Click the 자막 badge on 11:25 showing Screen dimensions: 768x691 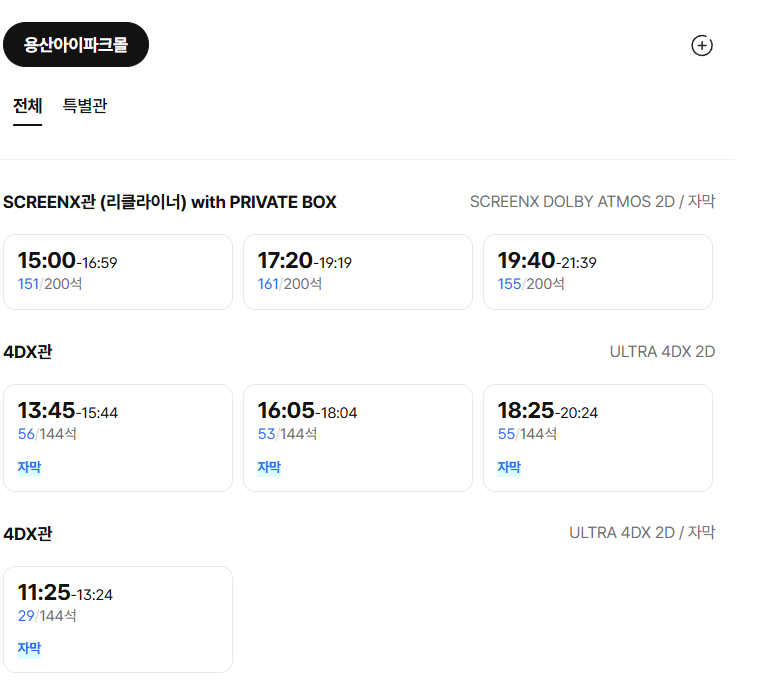[30, 649]
